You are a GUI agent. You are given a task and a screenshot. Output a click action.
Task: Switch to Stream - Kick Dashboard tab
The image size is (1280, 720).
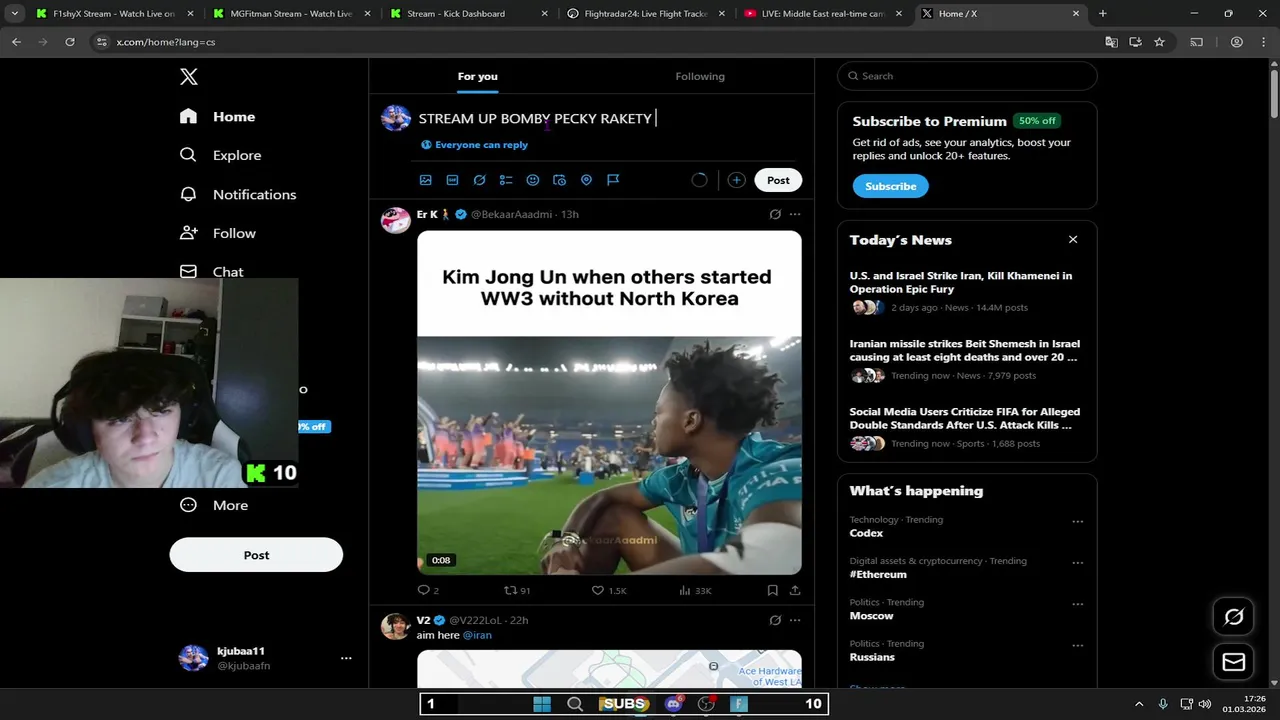pos(470,14)
